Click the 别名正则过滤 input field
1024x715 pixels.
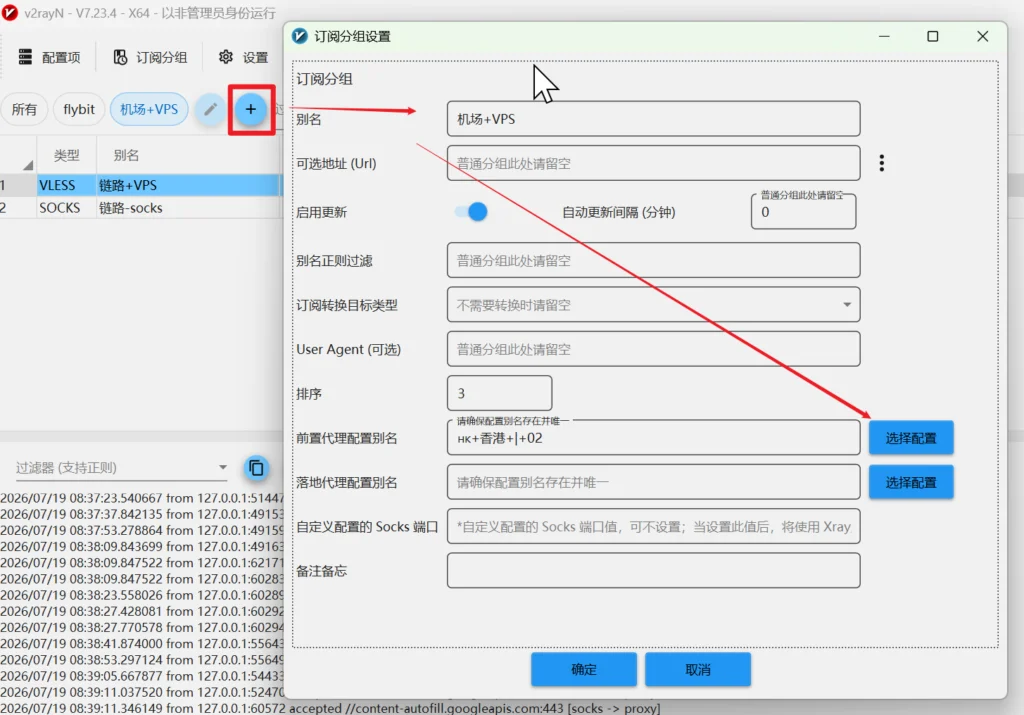pyautogui.click(x=653, y=261)
